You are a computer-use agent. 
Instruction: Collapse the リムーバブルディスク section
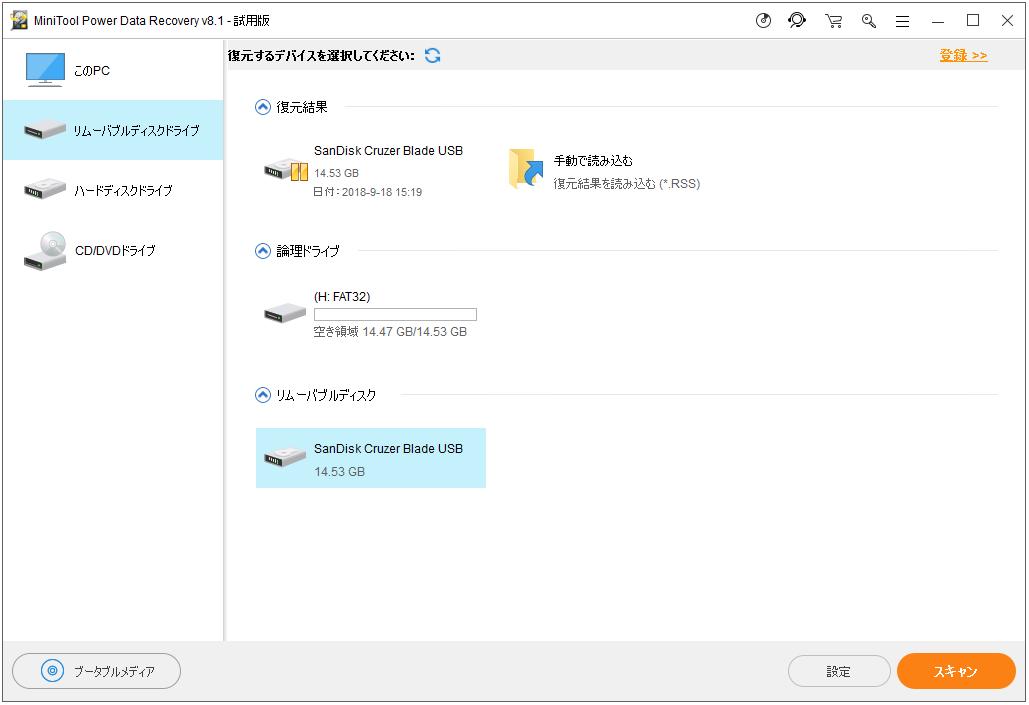tap(262, 395)
